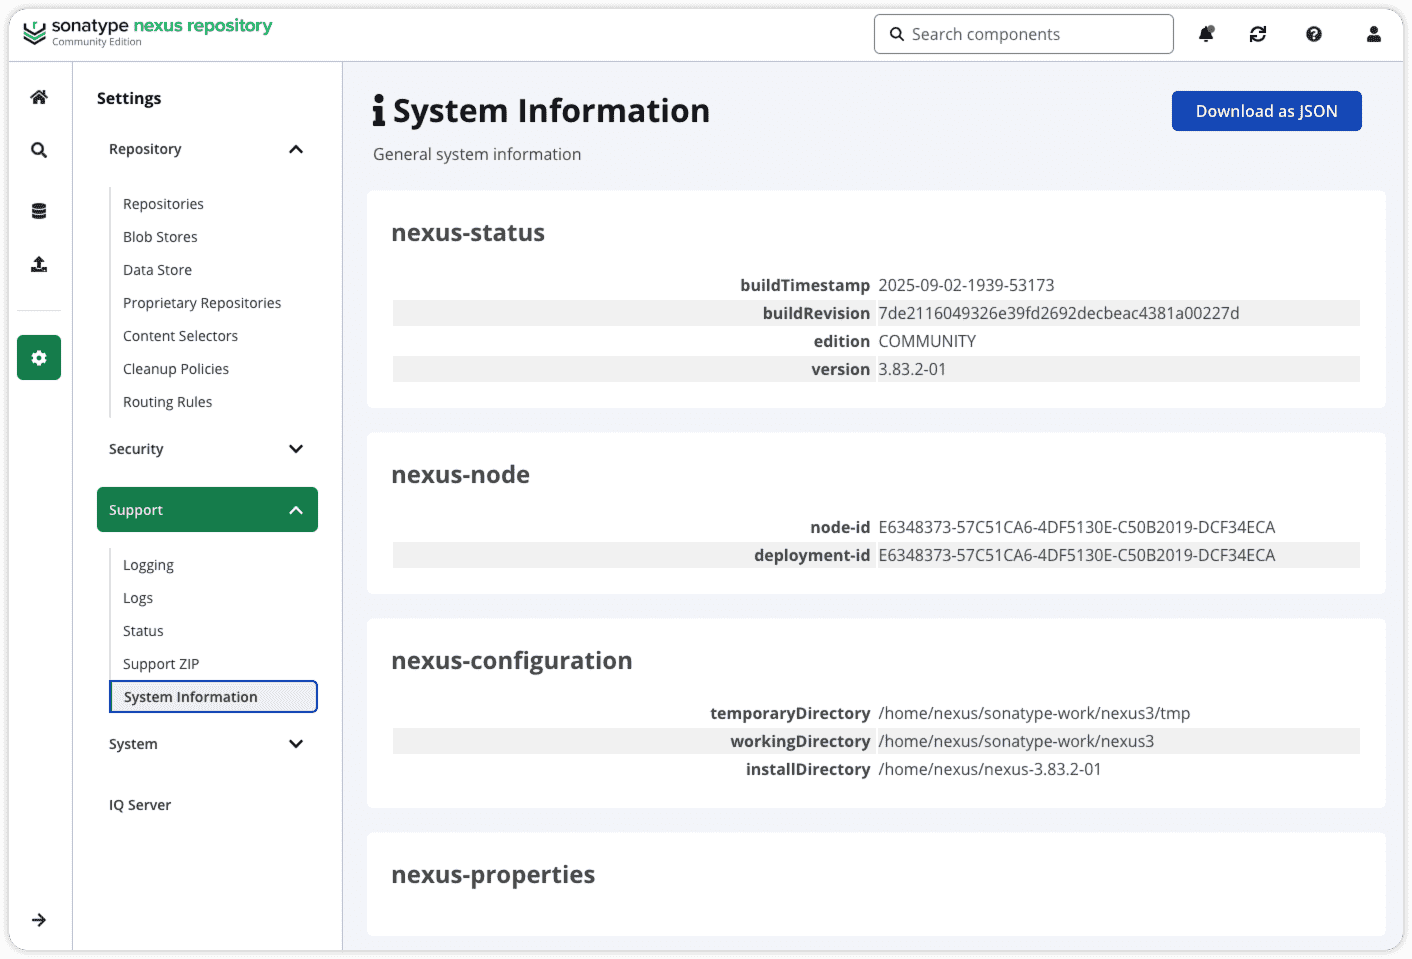Select Support ZIP menu item
The height and width of the screenshot is (959, 1412).
161,664
